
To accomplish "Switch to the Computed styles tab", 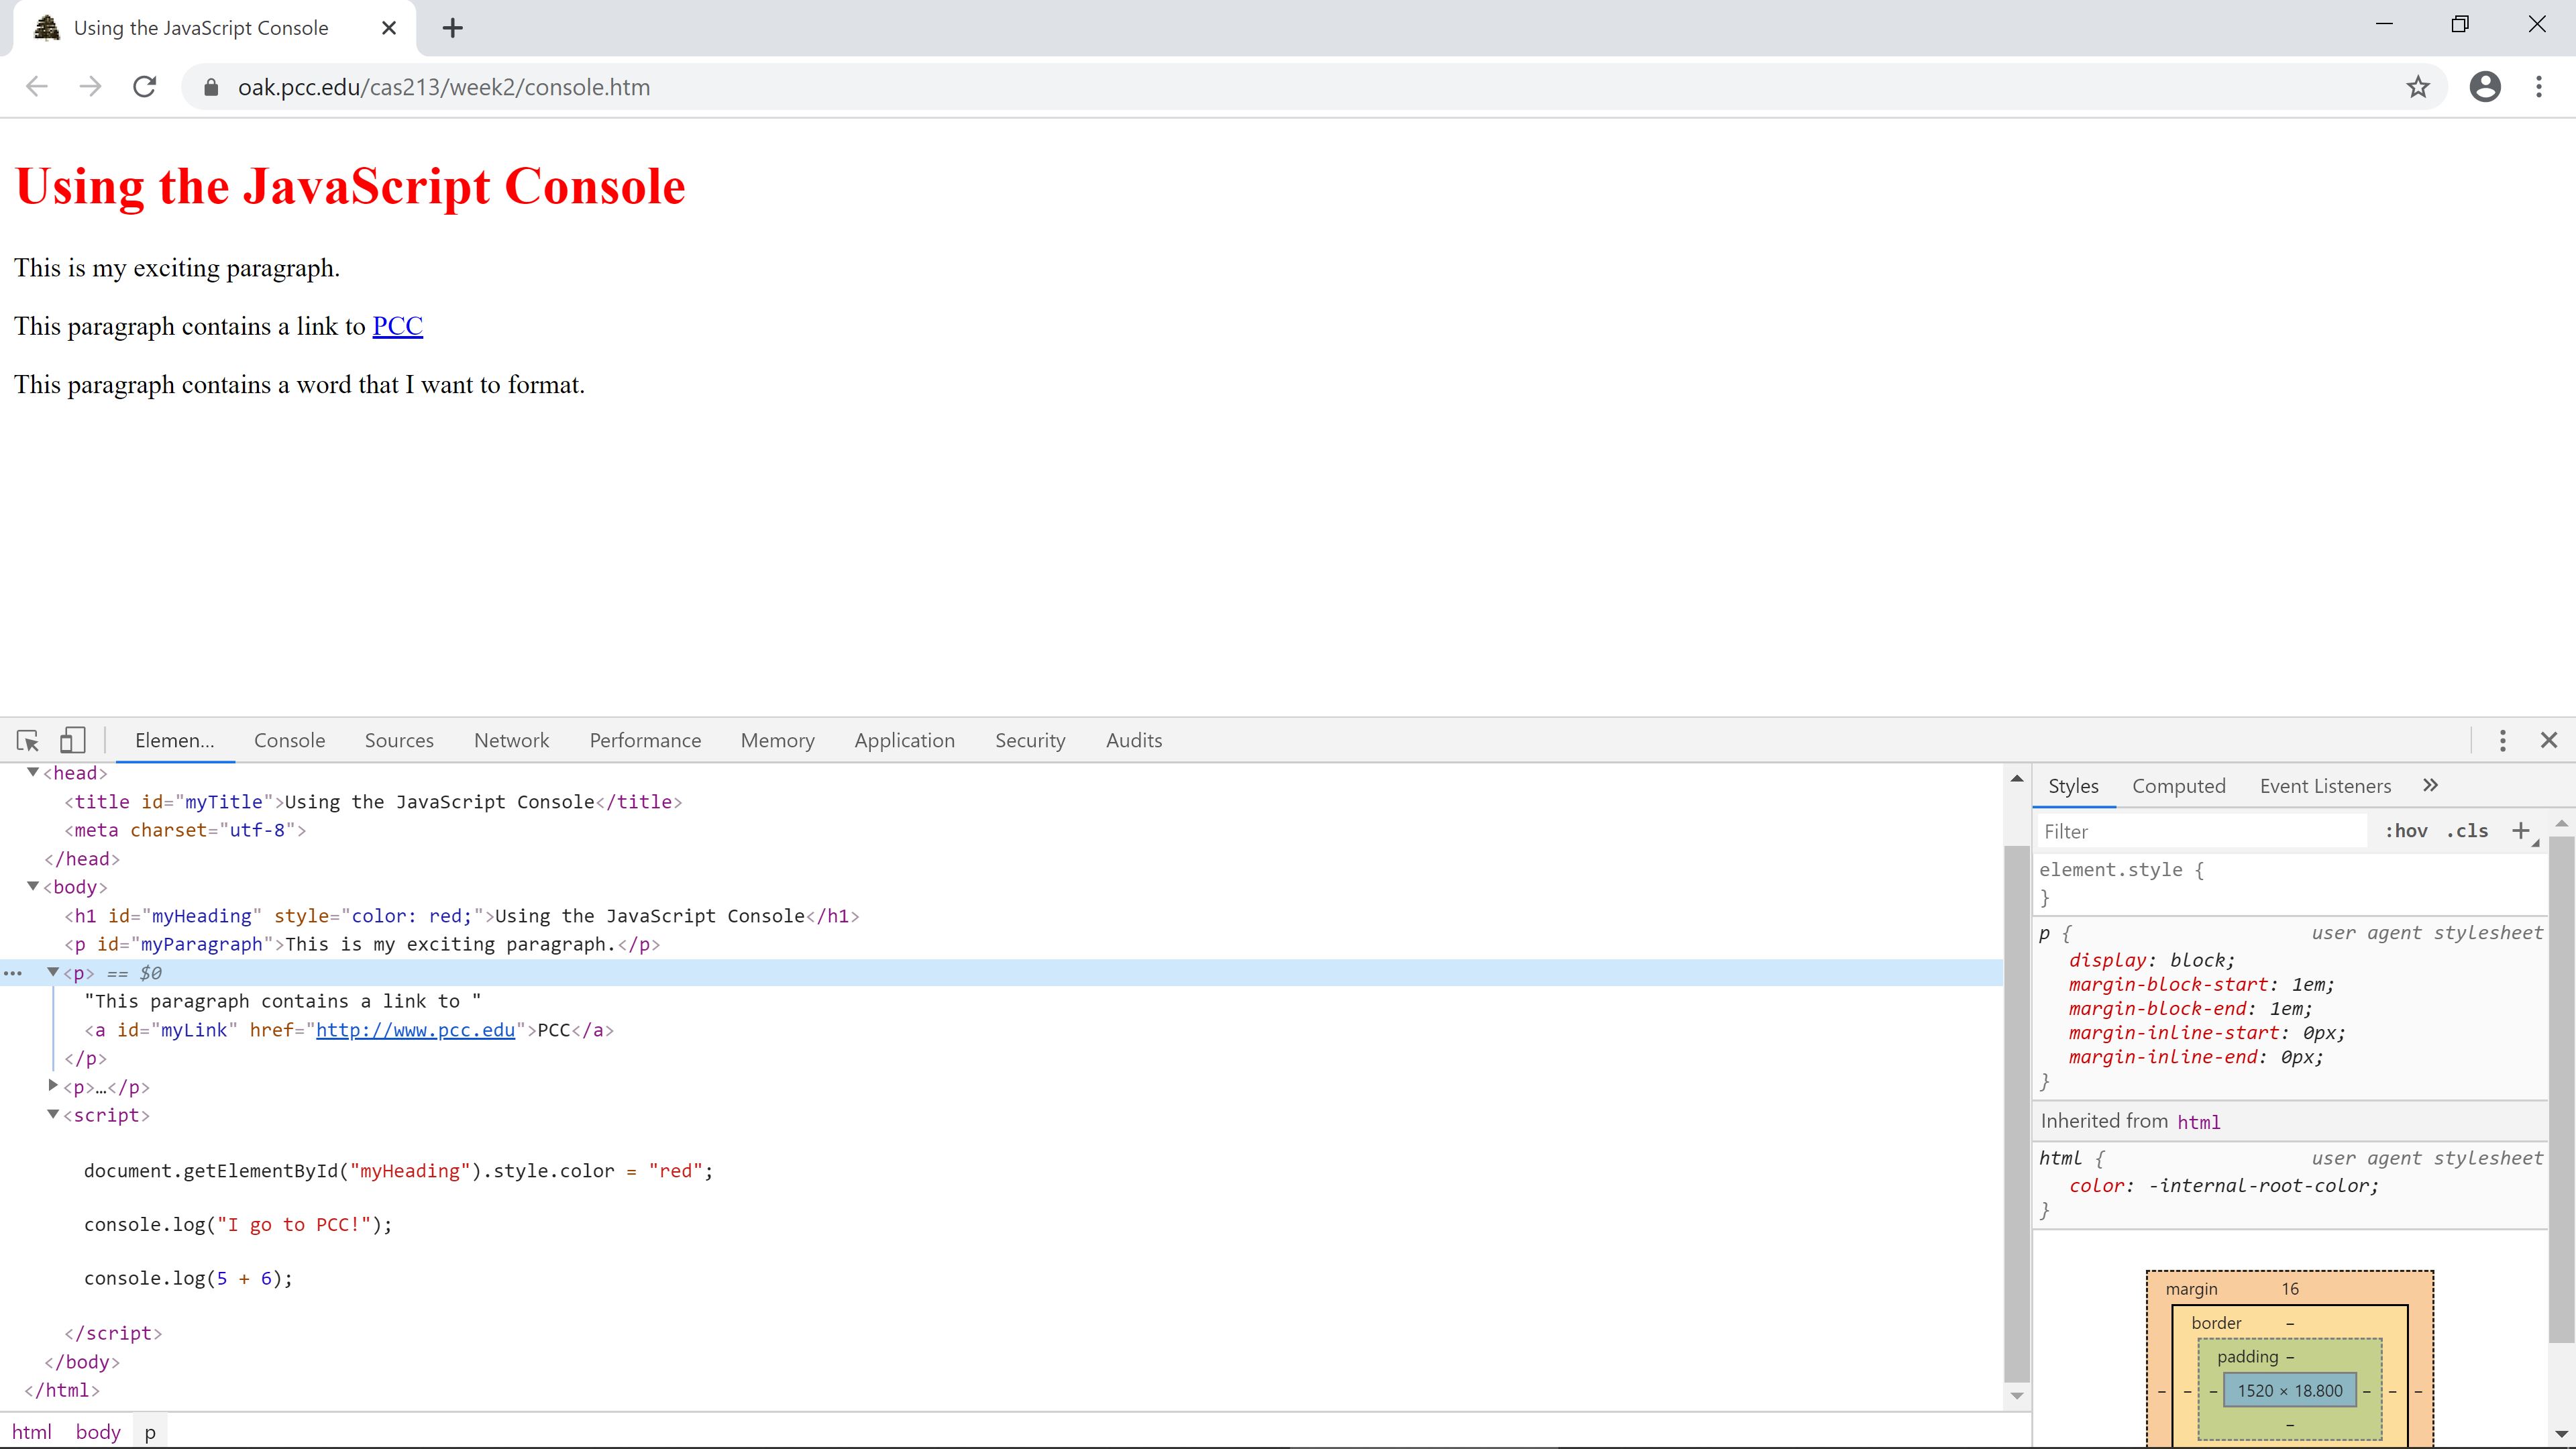I will point(2178,786).
